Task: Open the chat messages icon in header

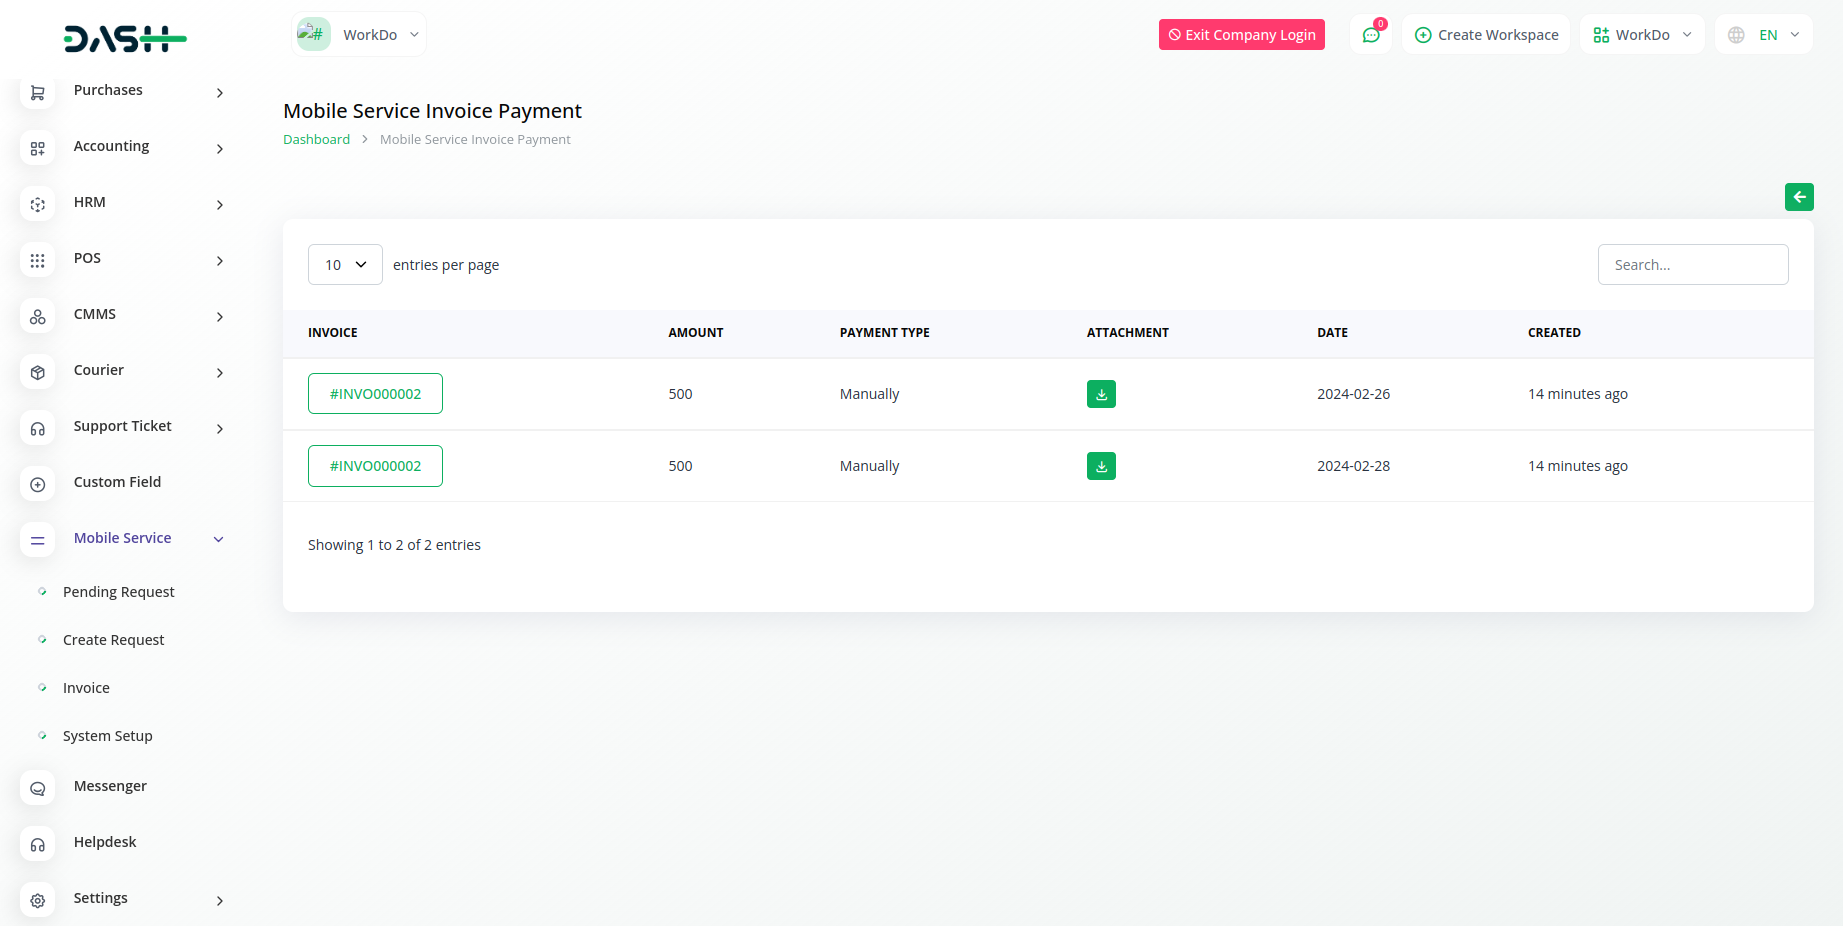Action: pyautogui.click(x=1371, y=35)
